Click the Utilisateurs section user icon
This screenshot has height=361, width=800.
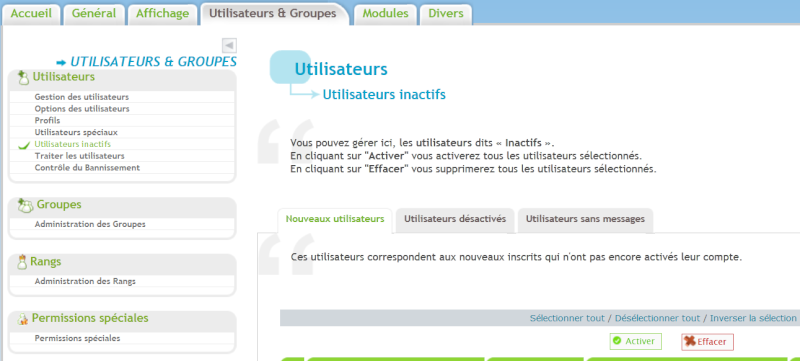[23, 78]
